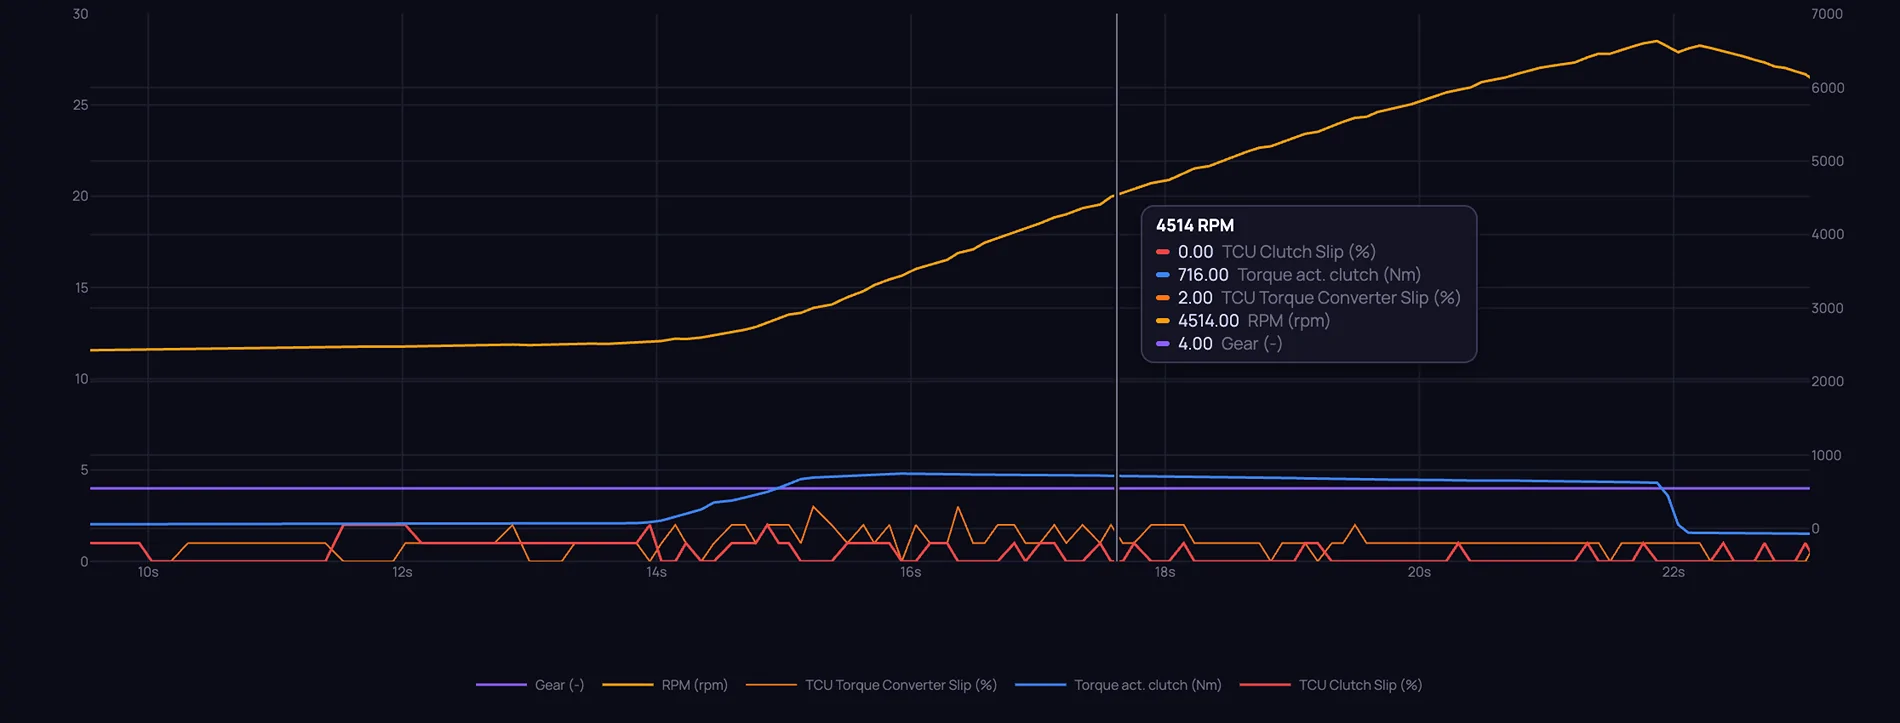Click the 7000 right axis label
This screenshot has width=1900, height=723.
click(1827, 14)
